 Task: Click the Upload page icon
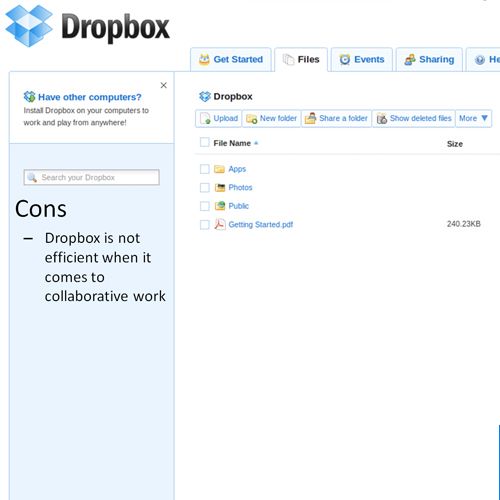(x=205, y=118)
